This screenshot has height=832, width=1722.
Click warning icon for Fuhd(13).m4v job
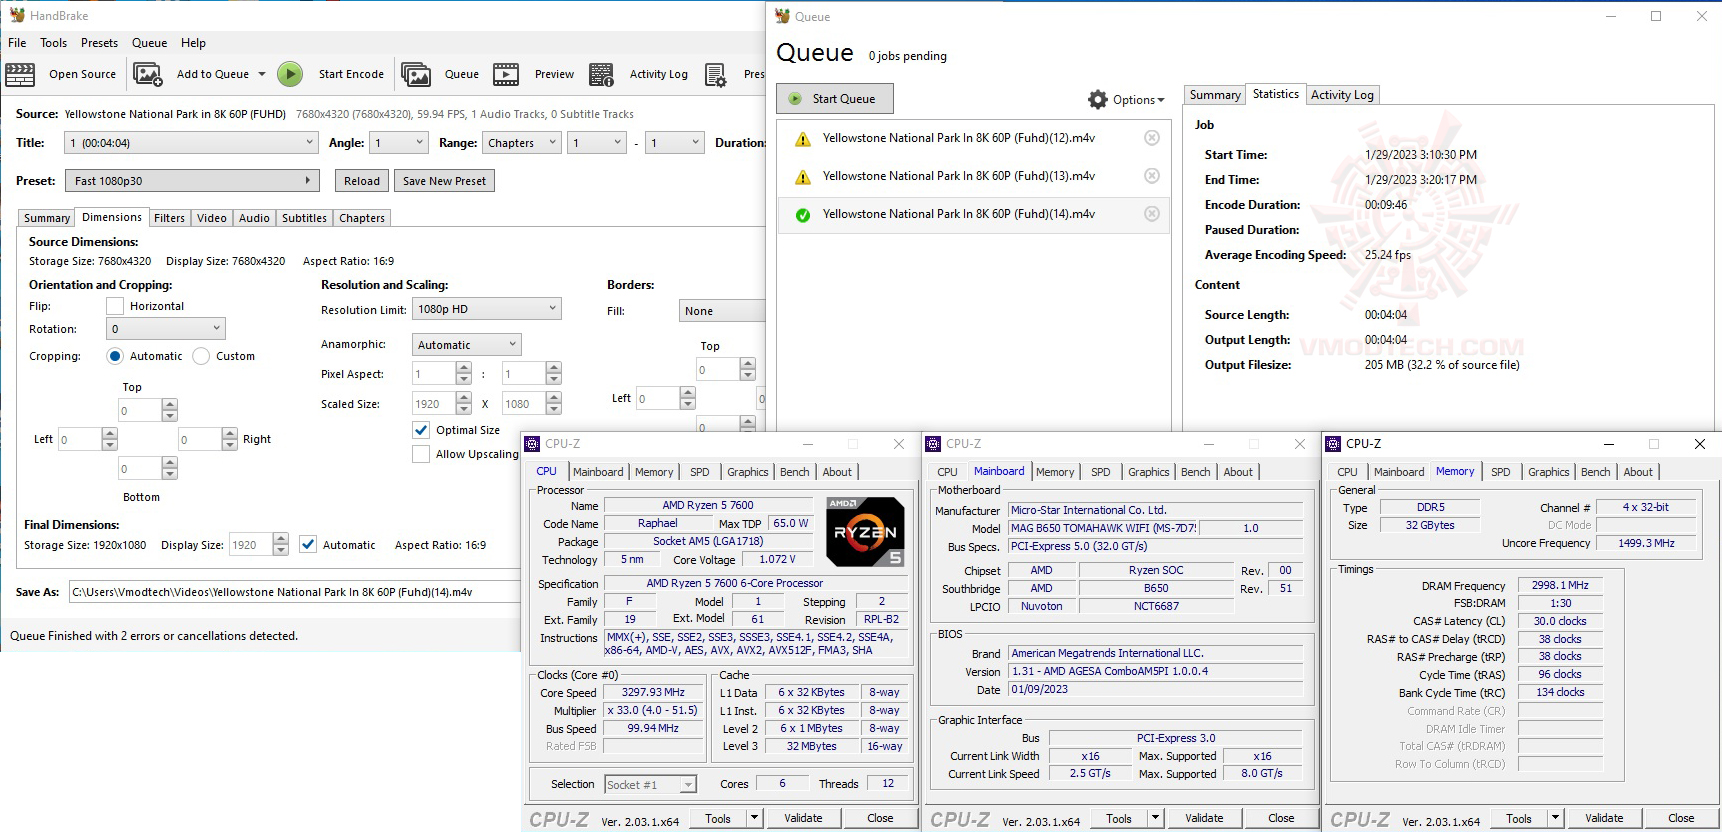tap(803, 177)
